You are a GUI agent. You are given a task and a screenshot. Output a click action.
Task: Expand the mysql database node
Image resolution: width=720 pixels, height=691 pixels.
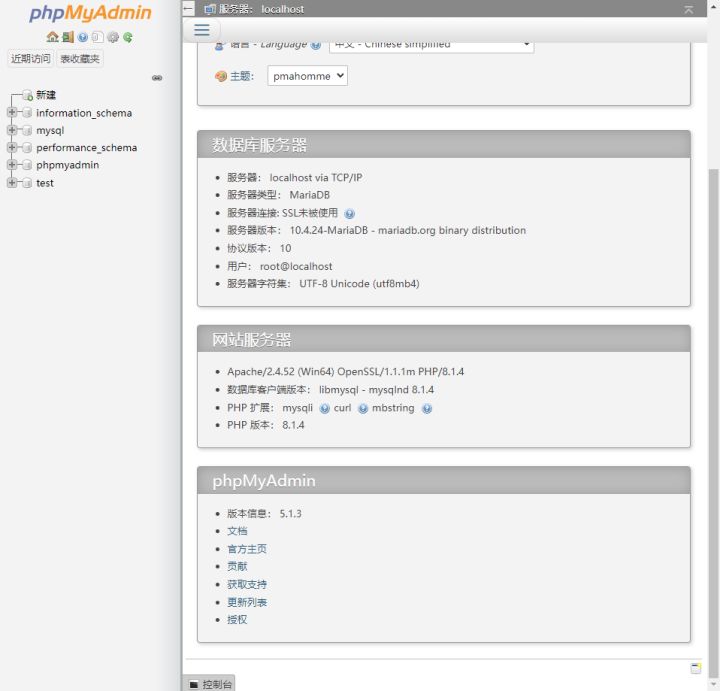[x=12, y=130]
